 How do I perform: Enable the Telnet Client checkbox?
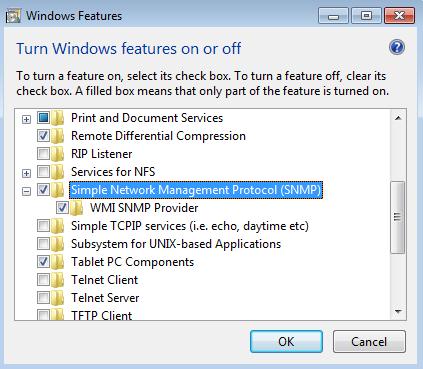pos(43,280)
